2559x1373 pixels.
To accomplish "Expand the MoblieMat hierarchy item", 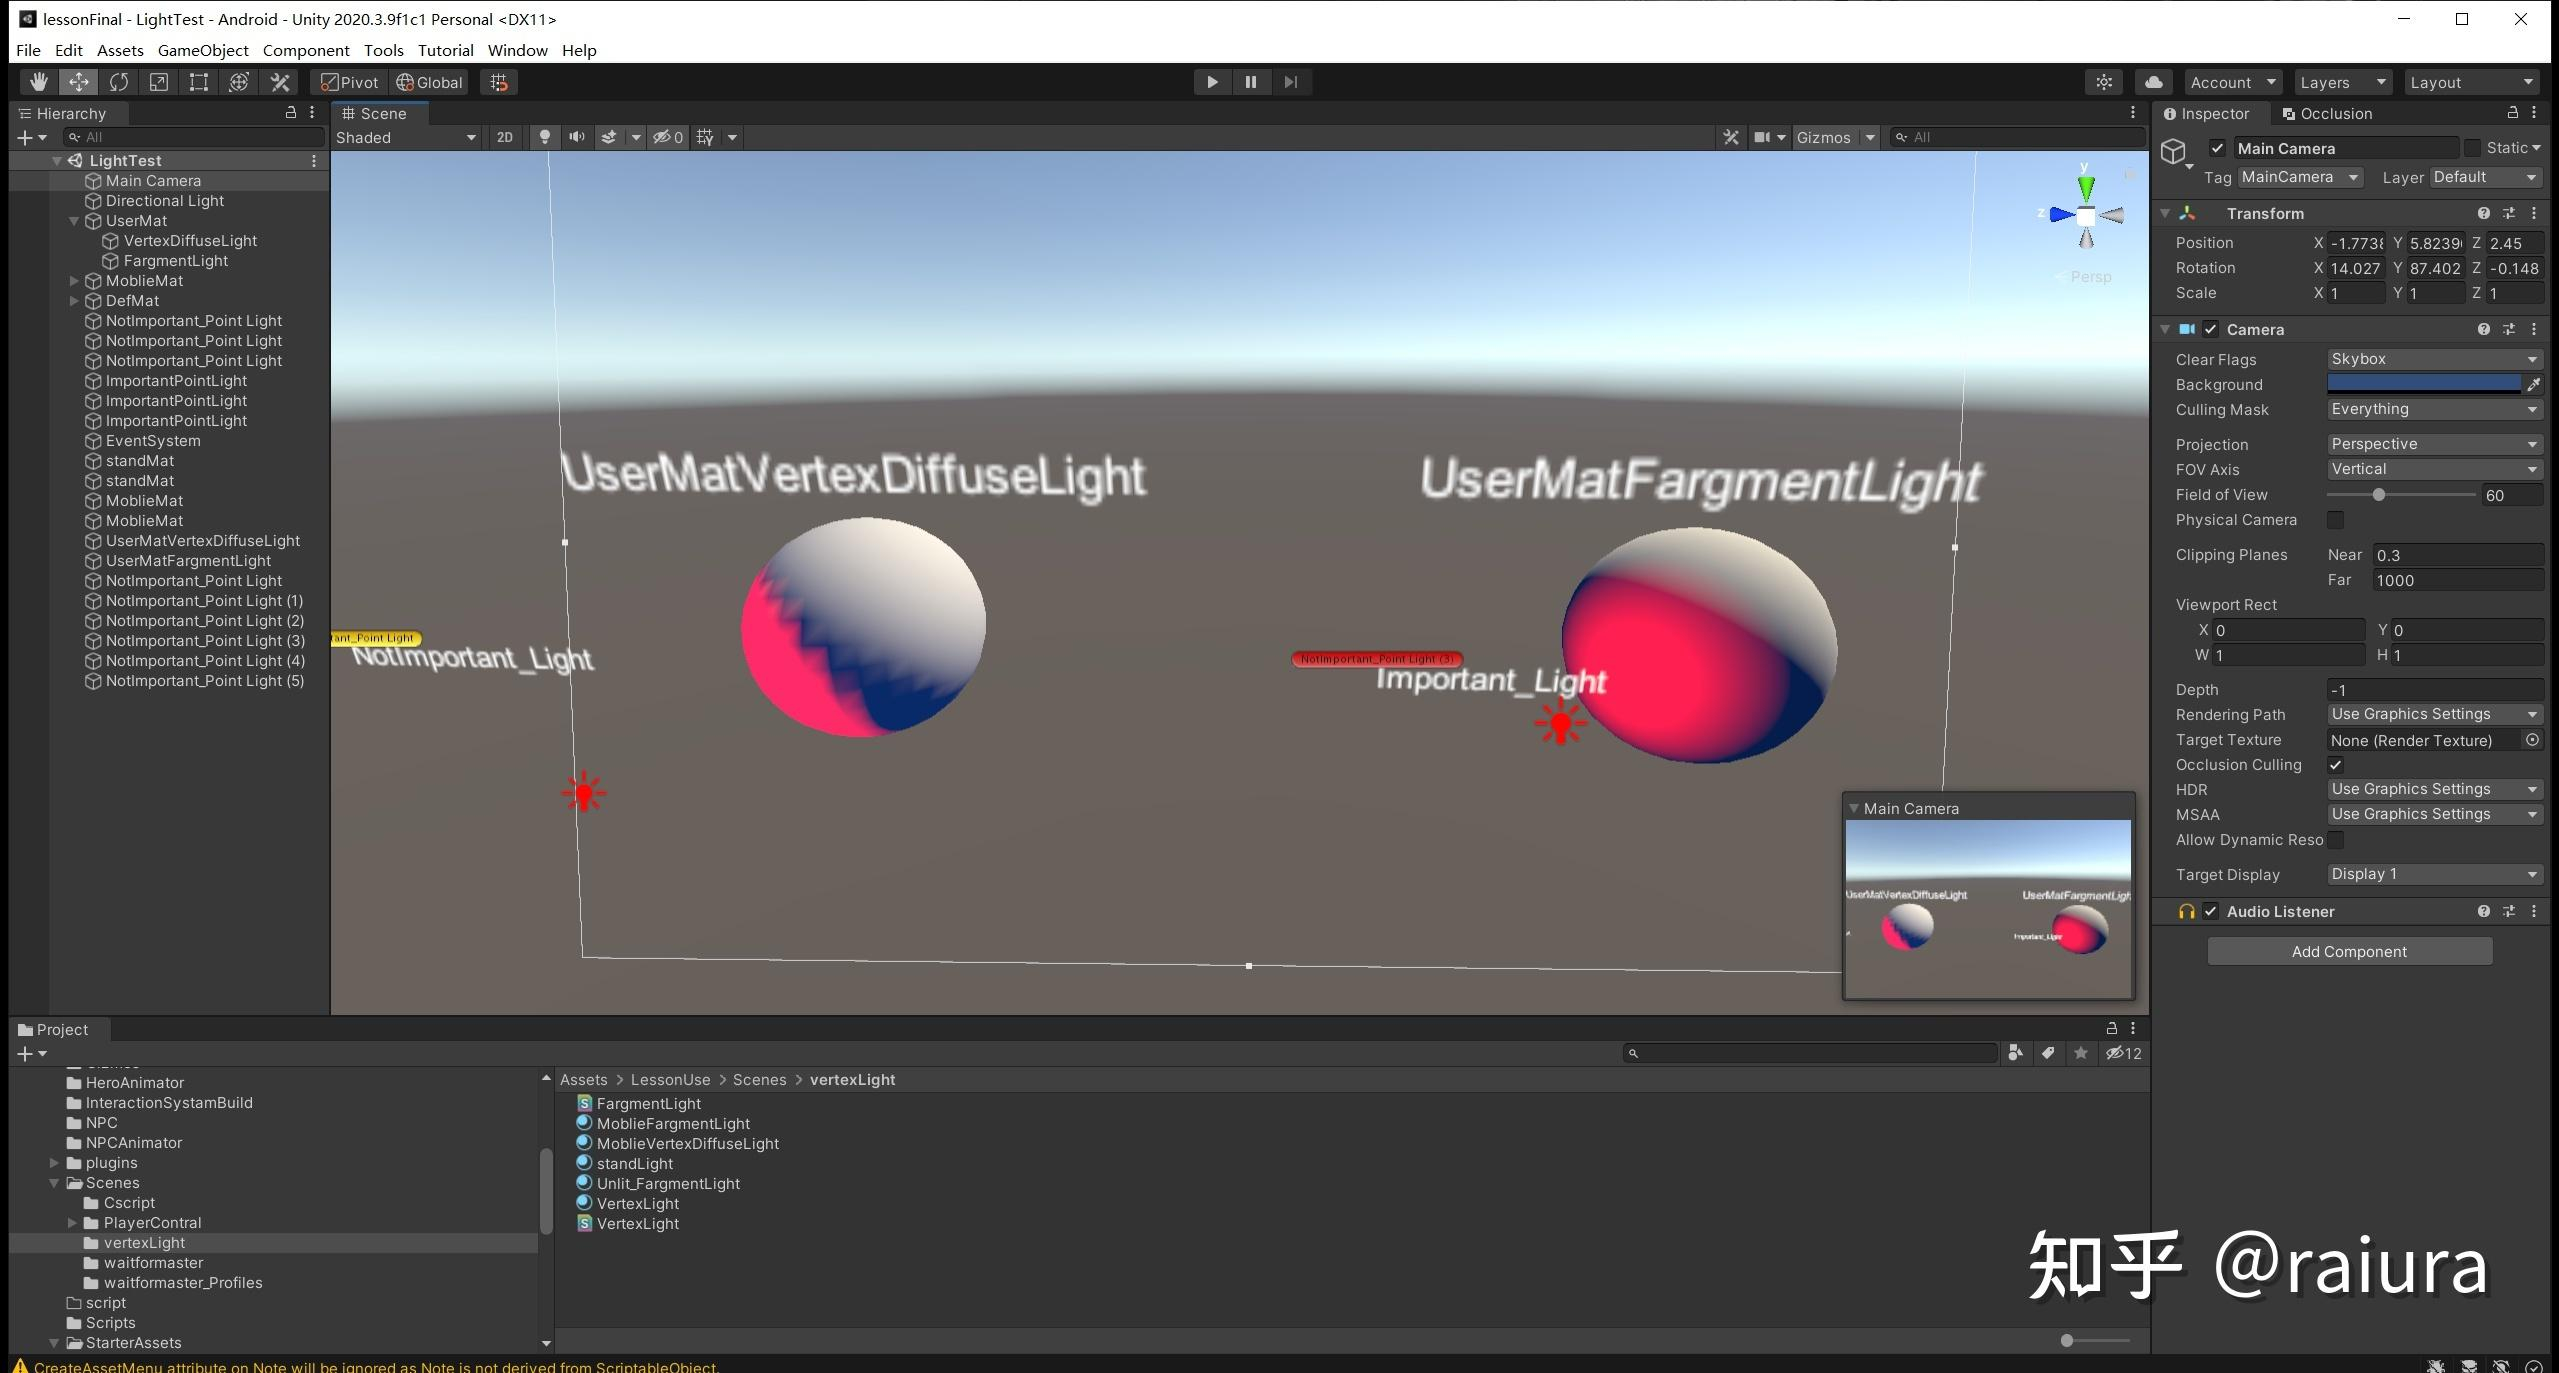I will 74,281.
